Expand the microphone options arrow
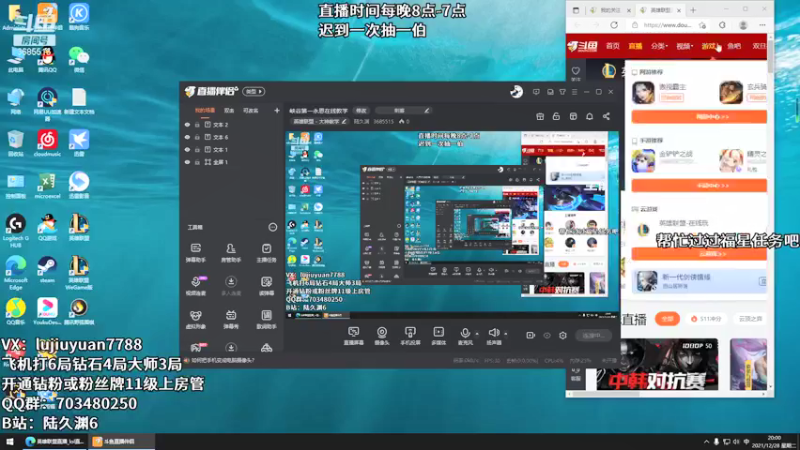 click(477, 334)
